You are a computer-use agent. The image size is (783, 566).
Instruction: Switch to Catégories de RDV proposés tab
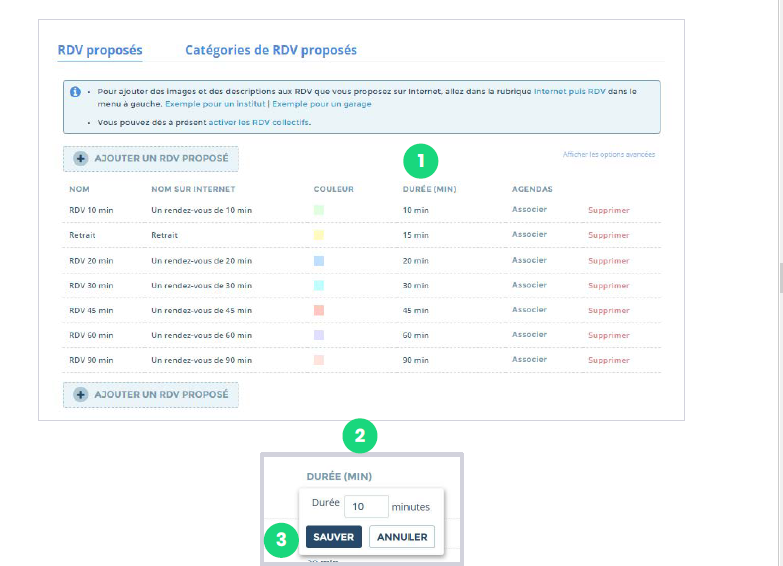[271, 50]
